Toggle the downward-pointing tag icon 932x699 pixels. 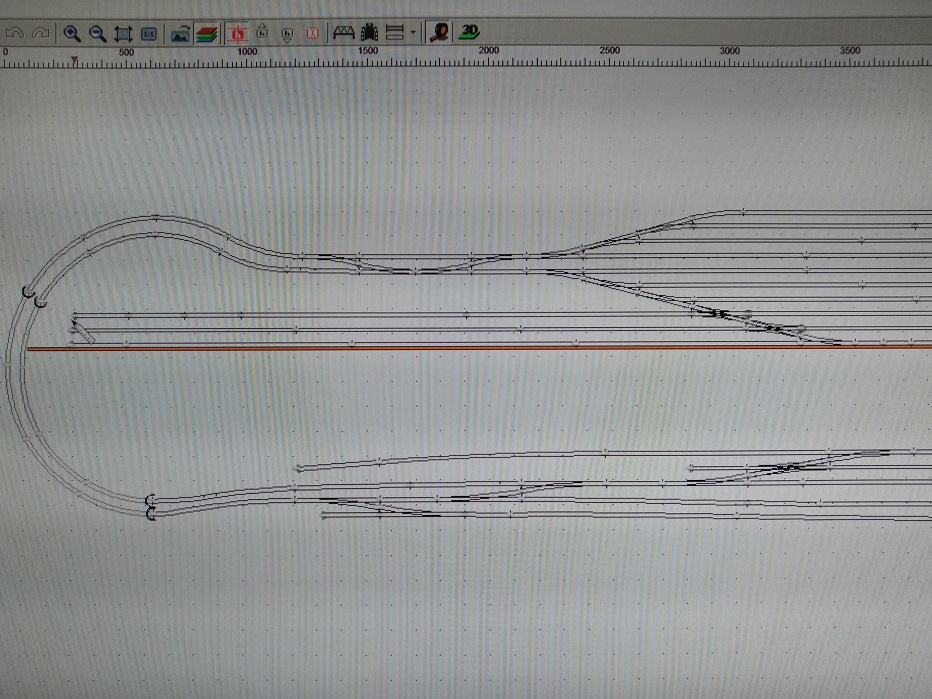pyautogui.click(x=287, y=33)
